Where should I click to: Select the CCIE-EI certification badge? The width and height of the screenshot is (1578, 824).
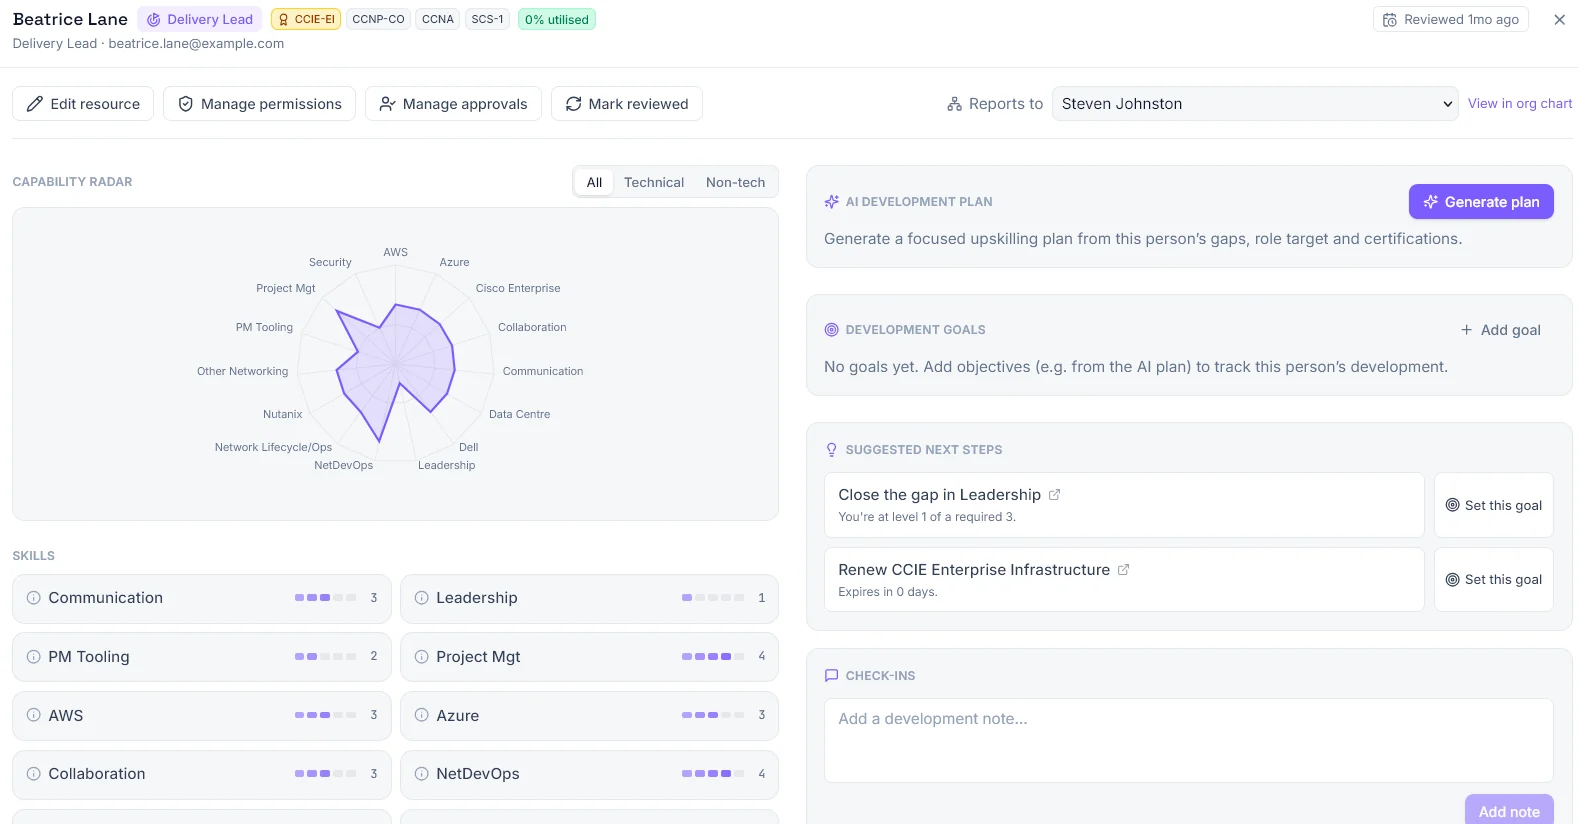pyautogui.click(x=306, y=20)
